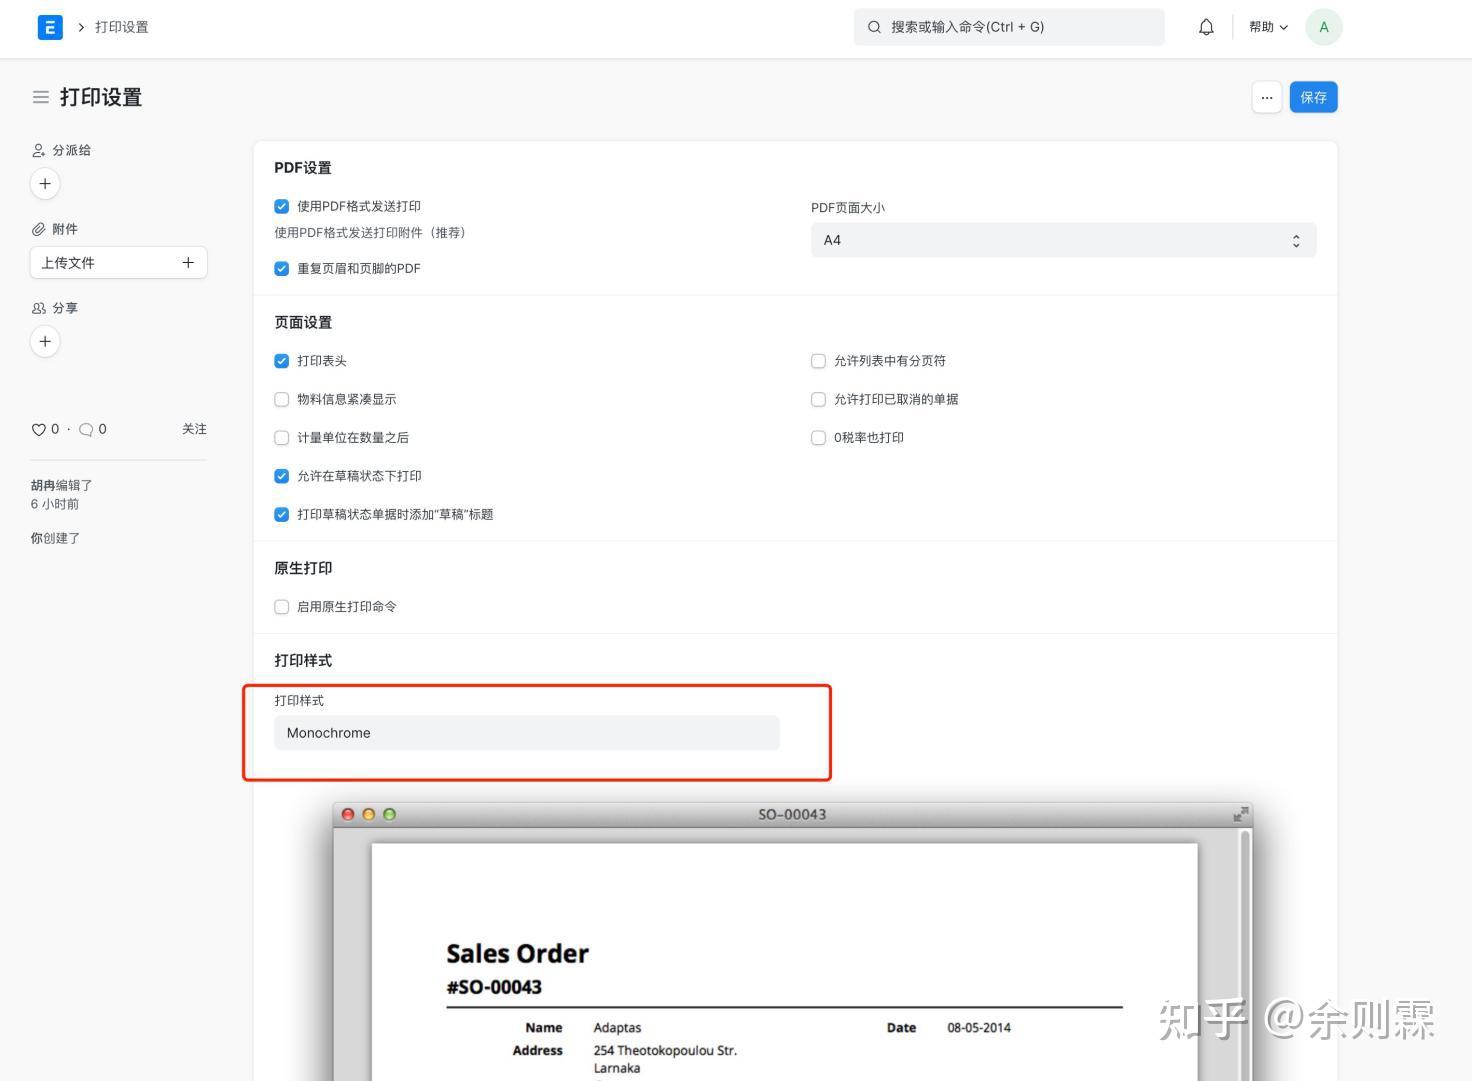Click the ERPNext logo icon
This screenshot has width=1472, height=1081.
[49, 27]
